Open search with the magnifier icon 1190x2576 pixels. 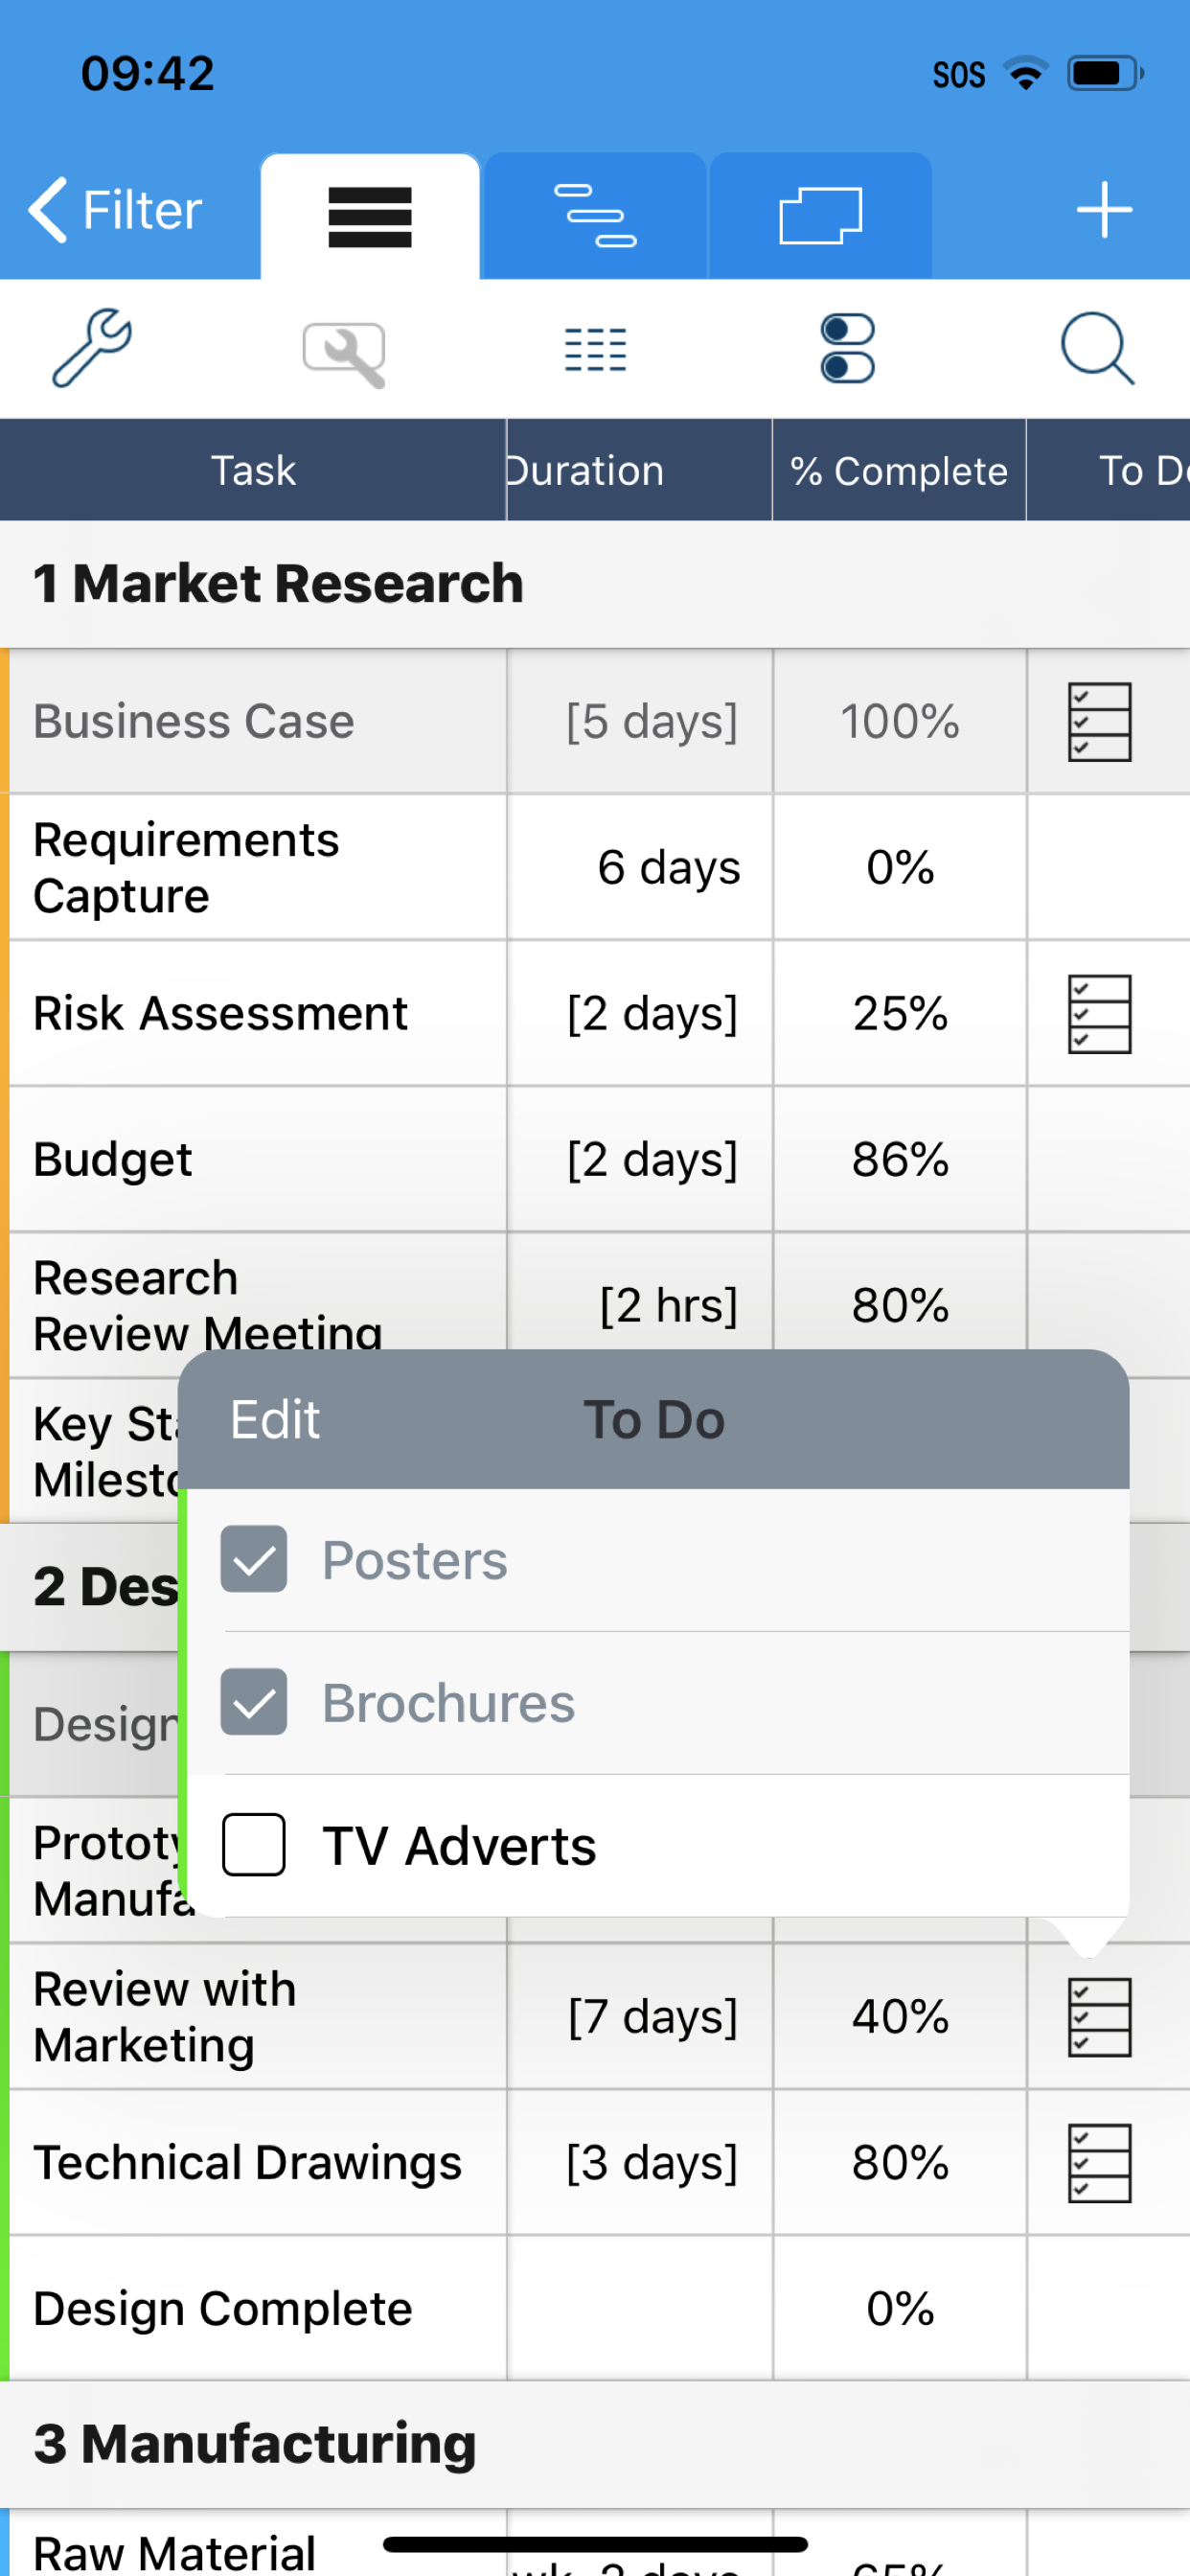click(x=1097, y=348)
